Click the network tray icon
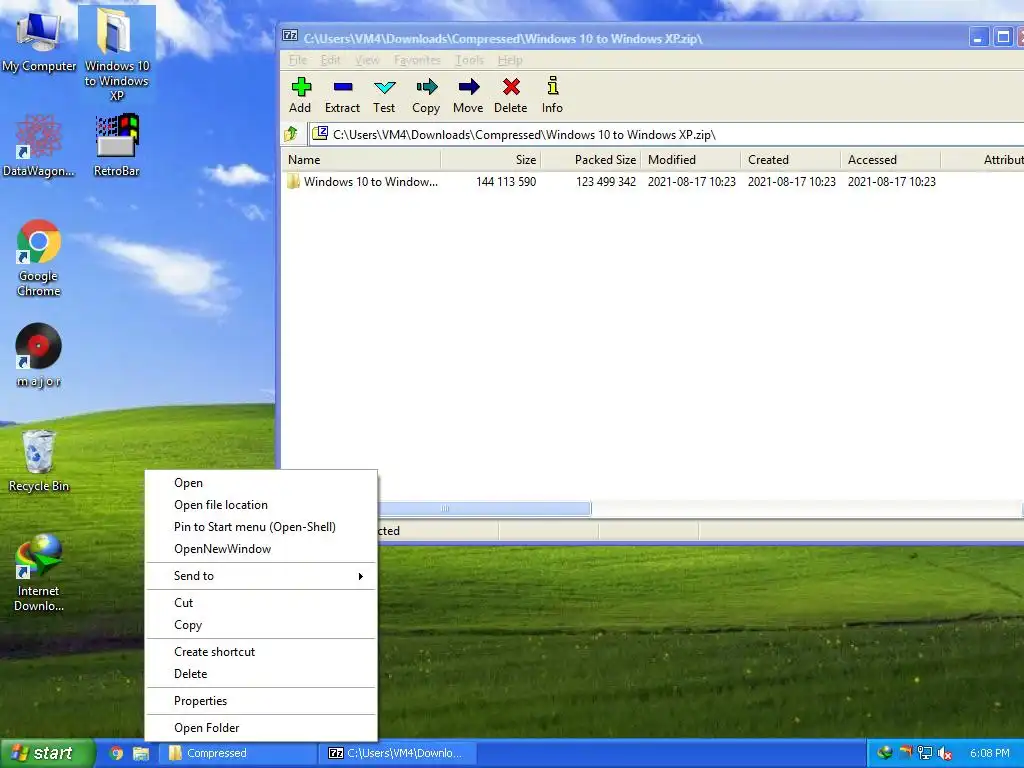Screen dimensions: 1024x768 point(925,753)
